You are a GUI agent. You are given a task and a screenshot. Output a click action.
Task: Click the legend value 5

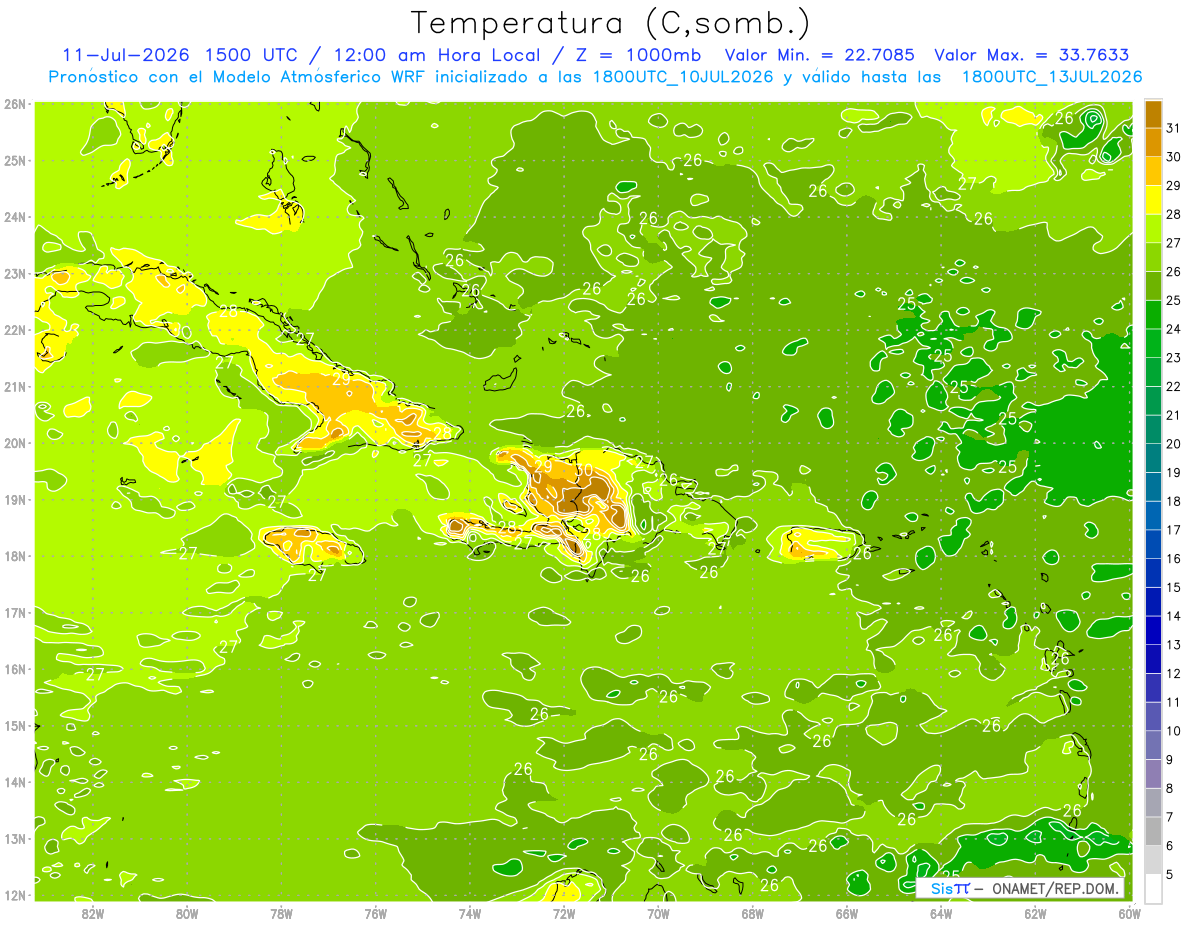[1169, 874]
